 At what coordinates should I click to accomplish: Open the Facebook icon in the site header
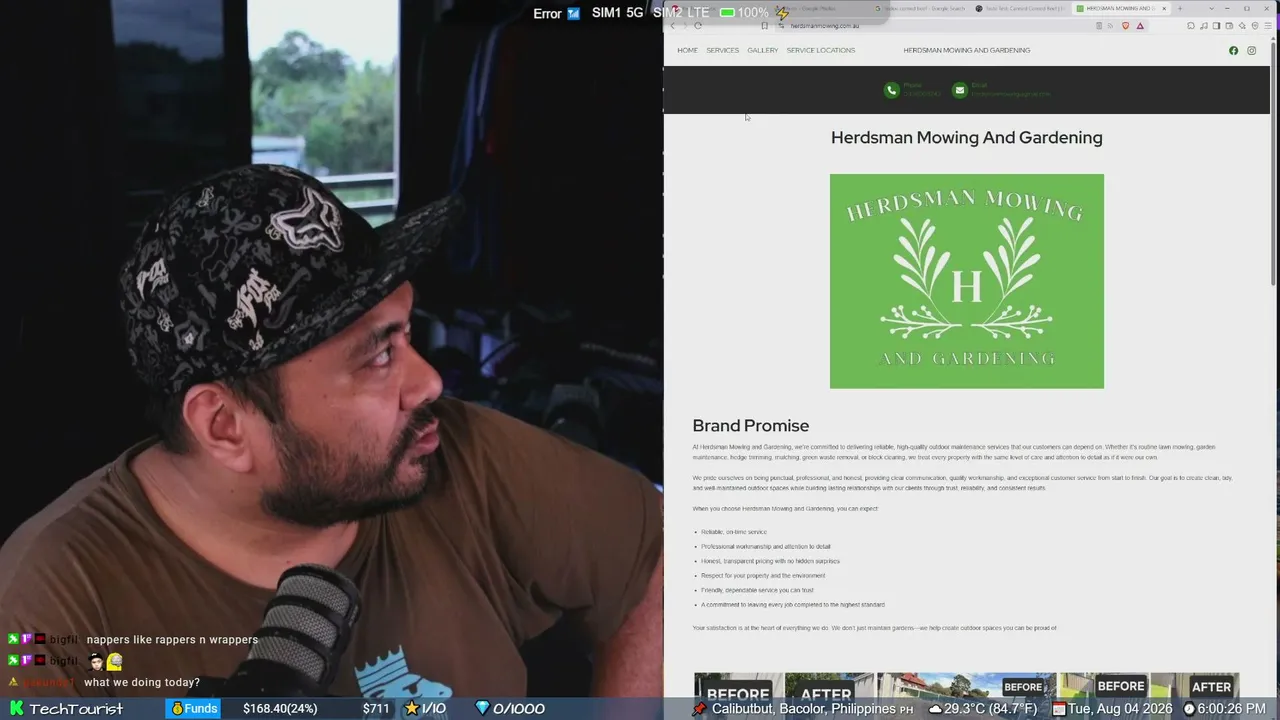point(1233,50)
